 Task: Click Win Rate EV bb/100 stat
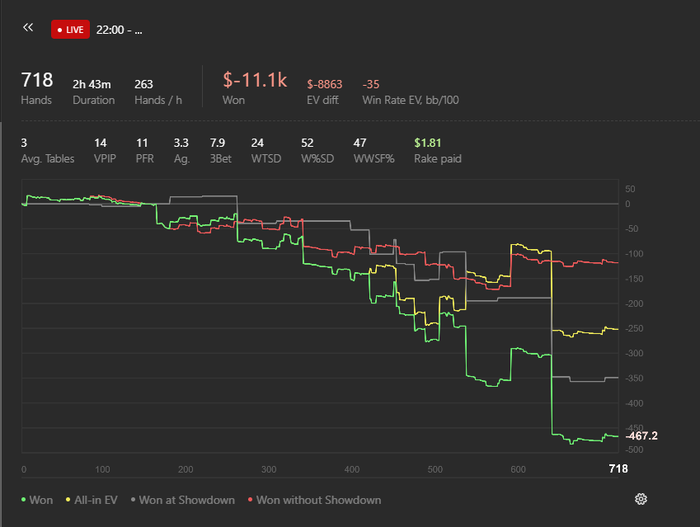click(x=410, y=92)
